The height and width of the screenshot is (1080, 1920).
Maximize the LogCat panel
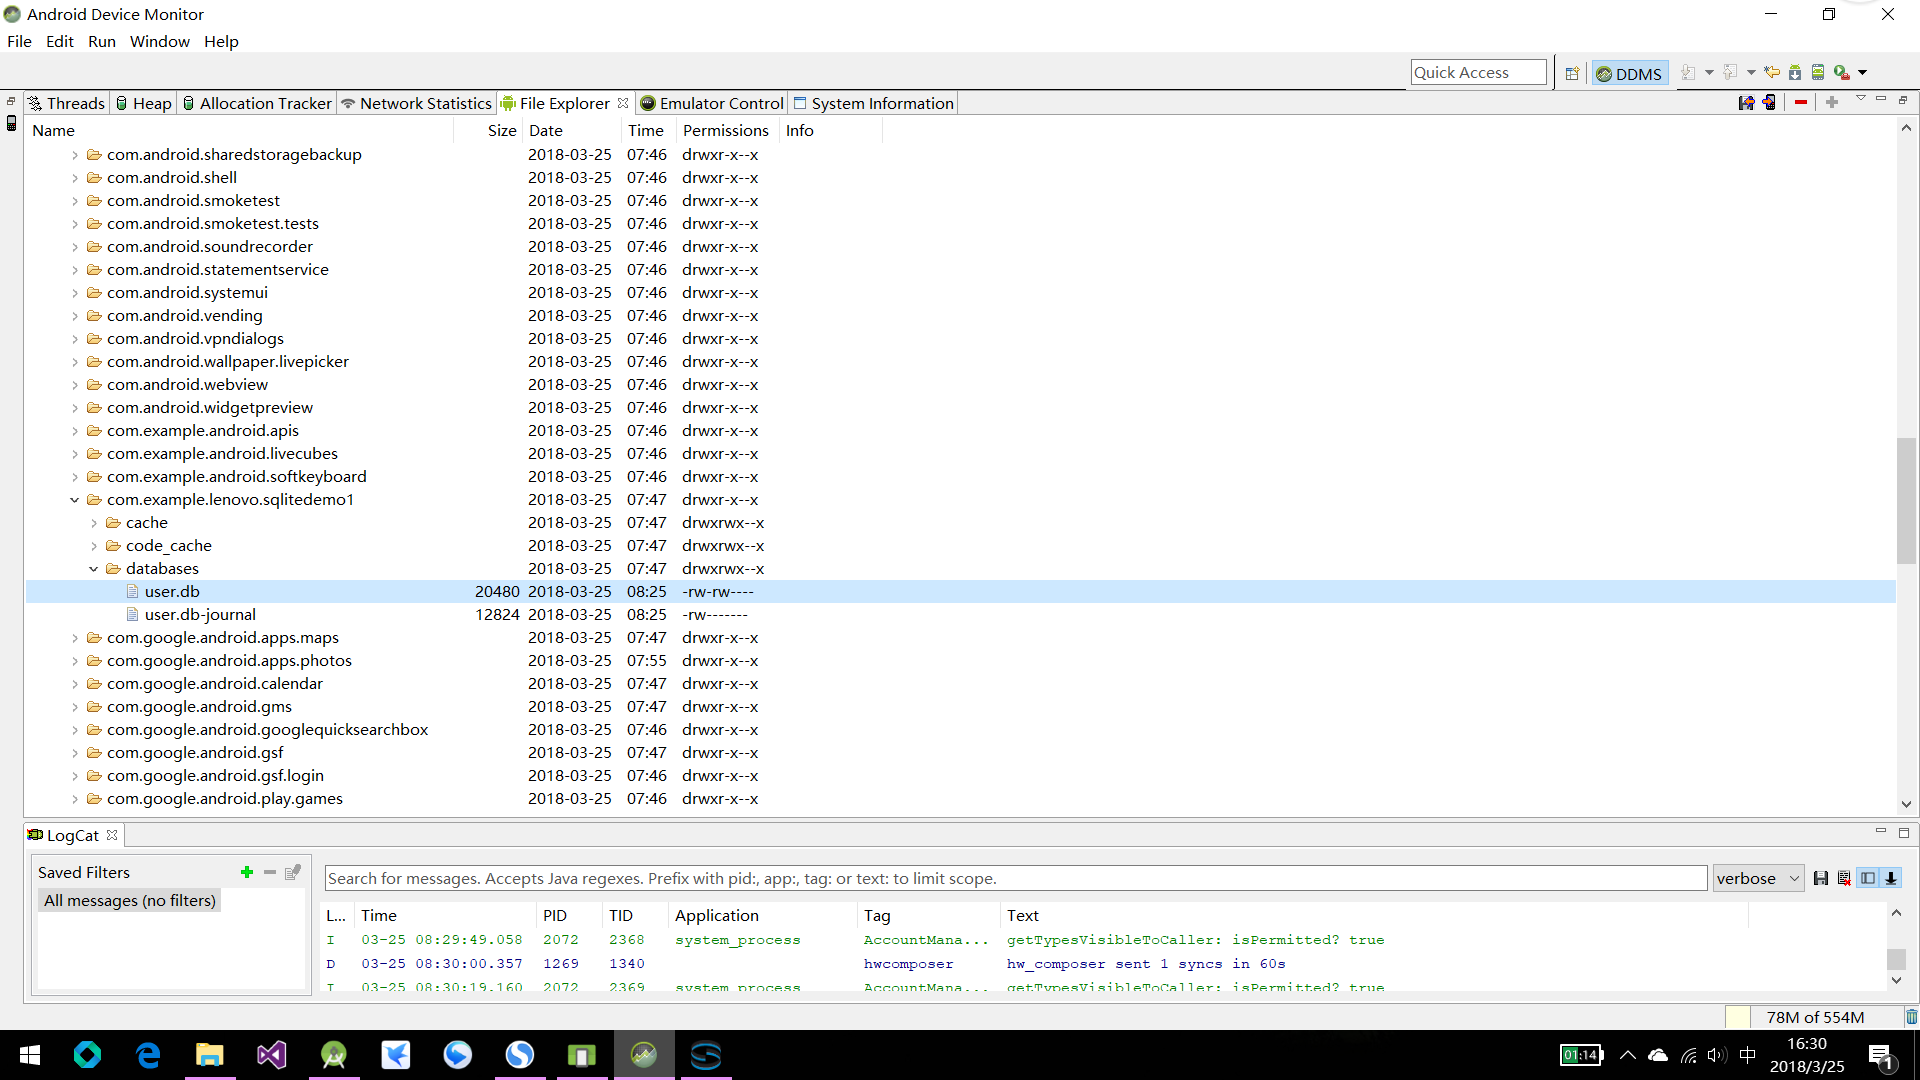click(1903, 832)
